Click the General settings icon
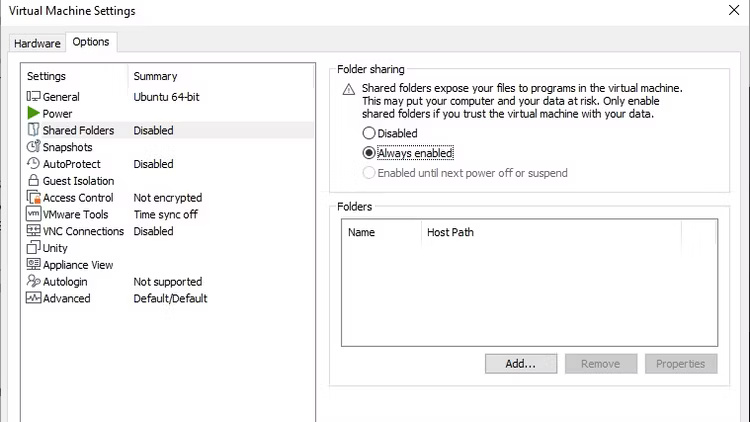750x422 pixels. [x=34, y=97]
